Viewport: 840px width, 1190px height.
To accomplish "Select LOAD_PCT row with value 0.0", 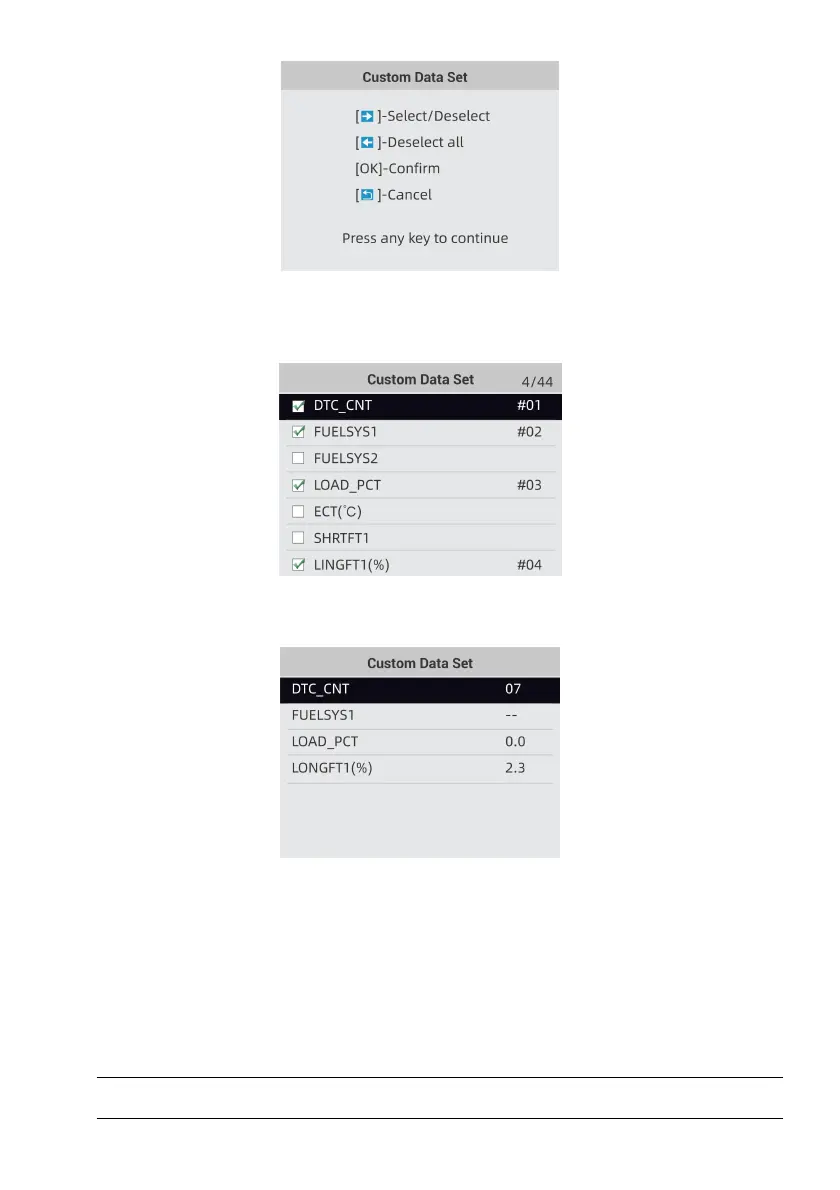I will pos(419,742).
